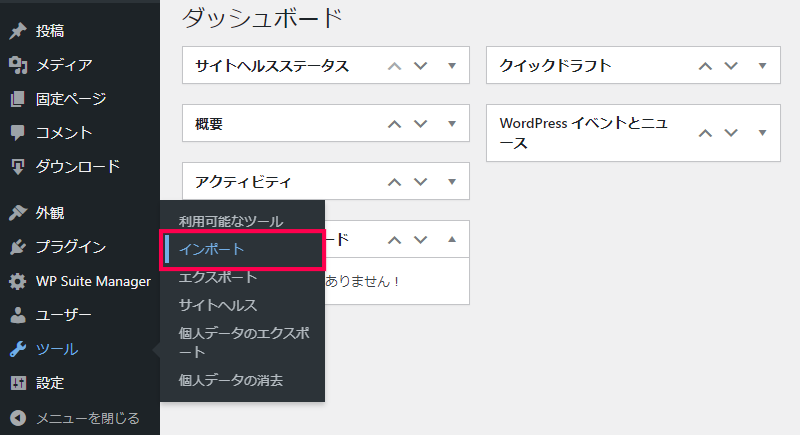
Task: Select ダウンロード in the sidebar
Action: point(80,167)
